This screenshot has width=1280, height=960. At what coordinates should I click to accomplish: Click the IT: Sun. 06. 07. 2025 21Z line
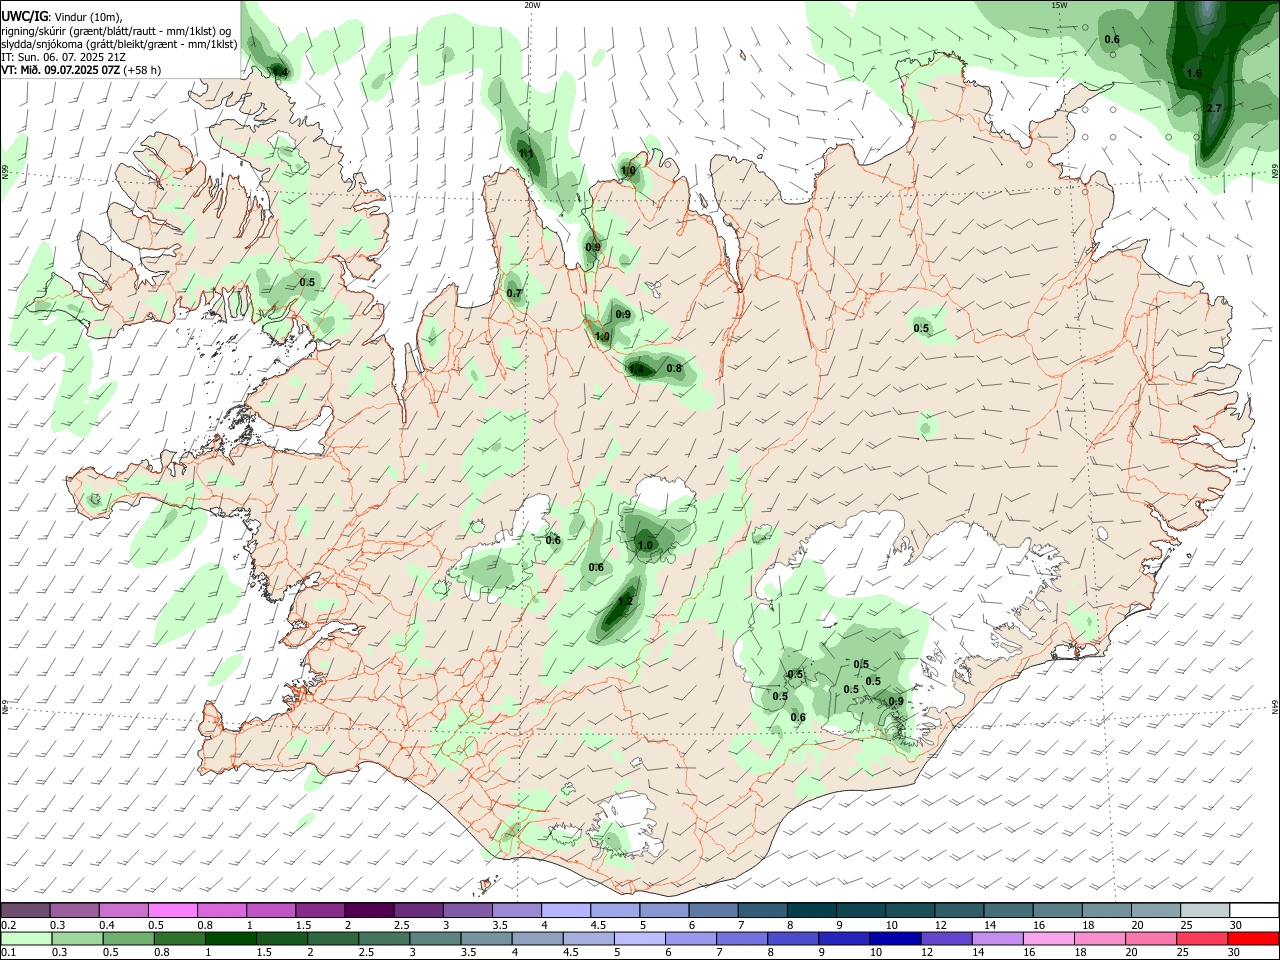pyautogui.click(x=63, y=57)
